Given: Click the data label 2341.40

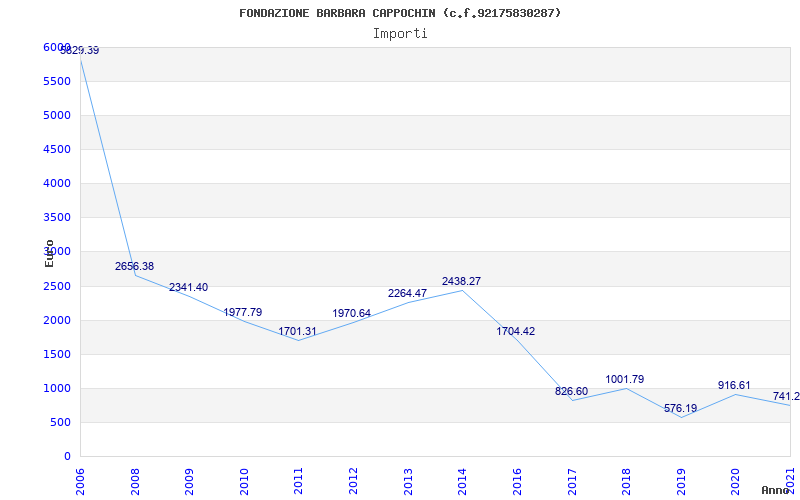Looking at the screenshot, I should (x=188, y=287).
